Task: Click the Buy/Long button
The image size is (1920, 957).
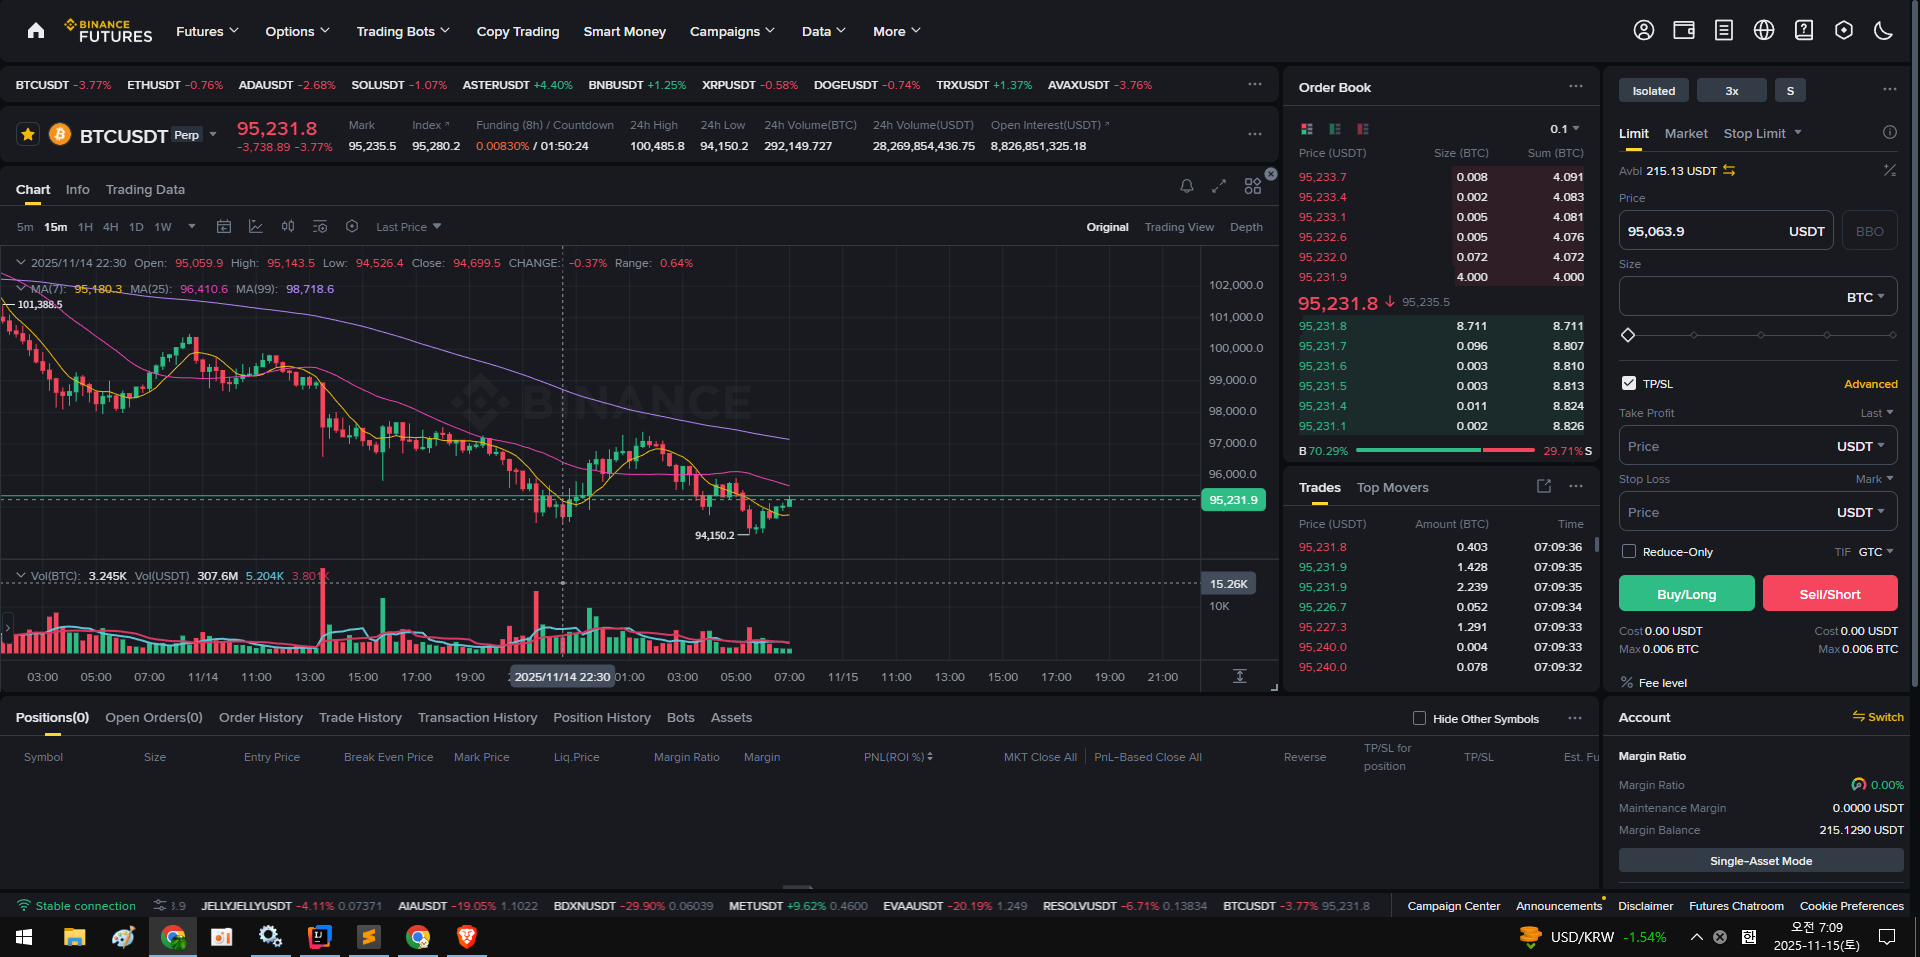Action: [1686, 593]
